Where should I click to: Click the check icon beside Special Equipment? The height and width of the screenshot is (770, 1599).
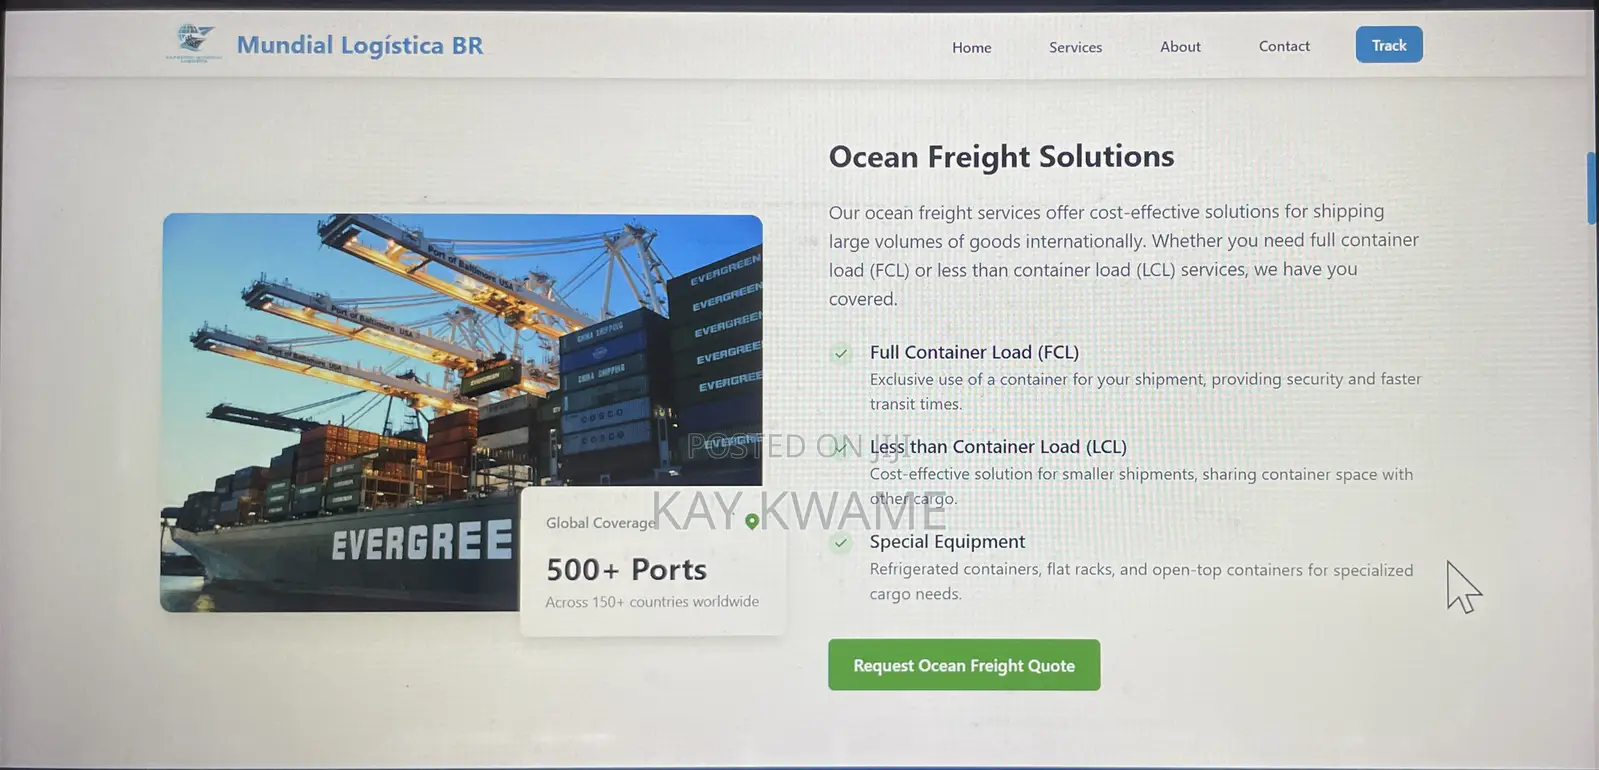point(841,543)
